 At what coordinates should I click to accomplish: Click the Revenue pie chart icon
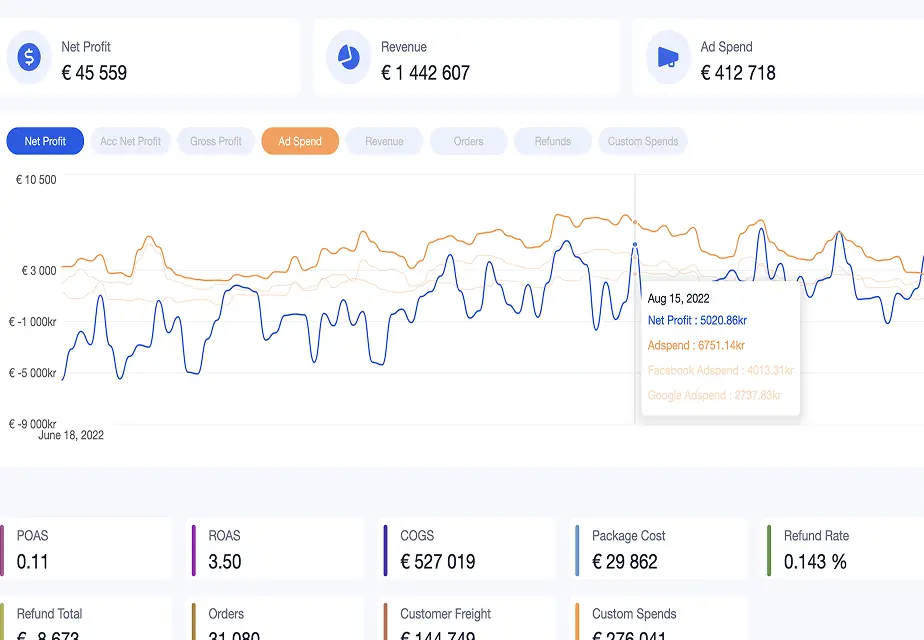point(347,57)
